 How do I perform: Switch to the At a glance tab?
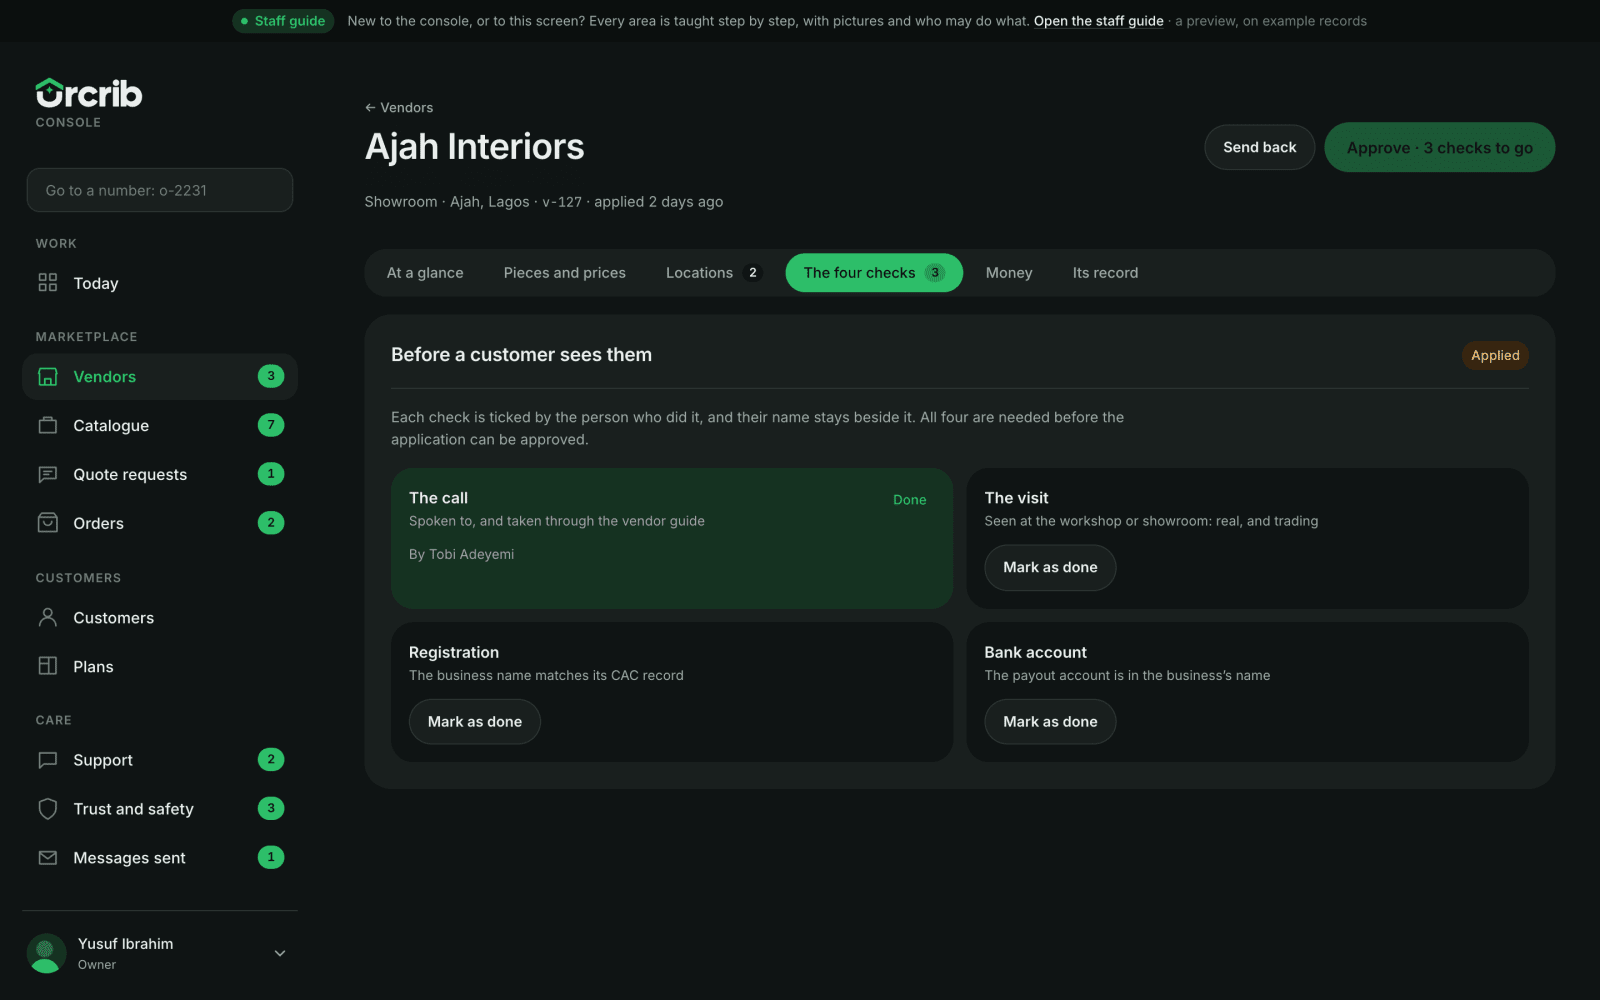[425, 273]
